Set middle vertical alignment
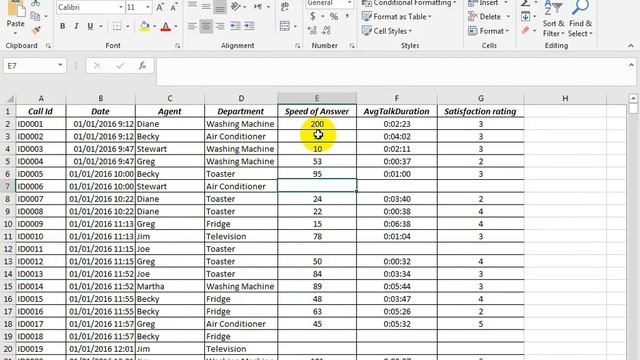Viewport: 640px width, 360px height. click(206, 6)
